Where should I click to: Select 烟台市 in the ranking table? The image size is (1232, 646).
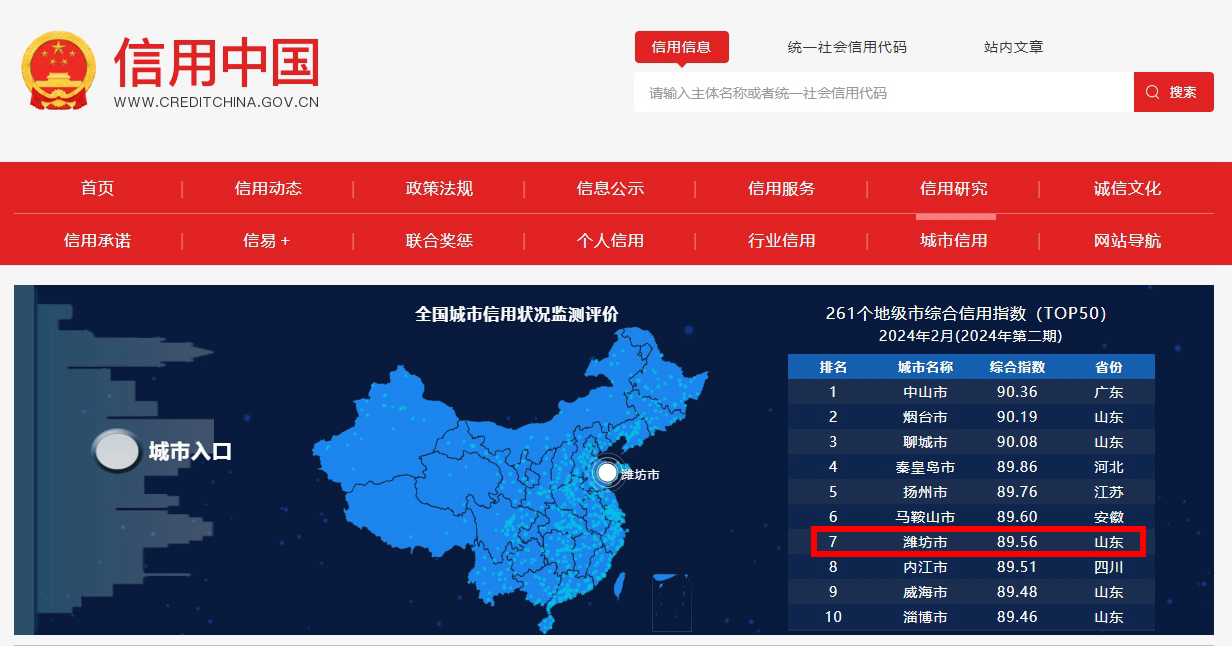point(925,417)
